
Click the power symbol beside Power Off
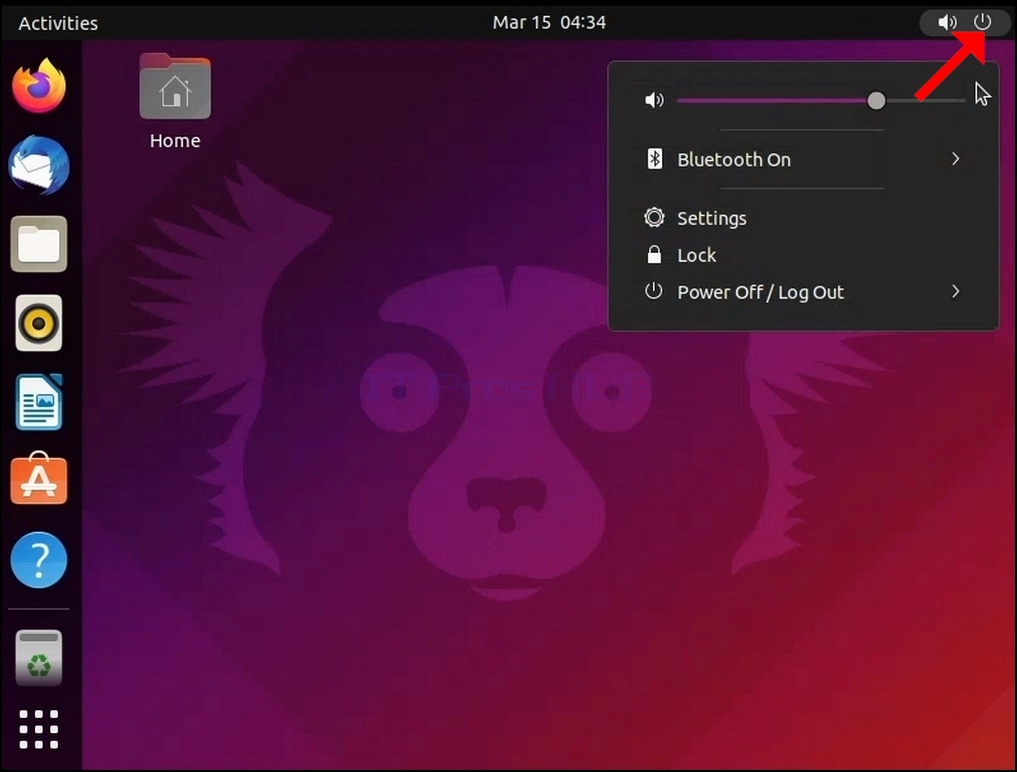(x=654, y=291)
